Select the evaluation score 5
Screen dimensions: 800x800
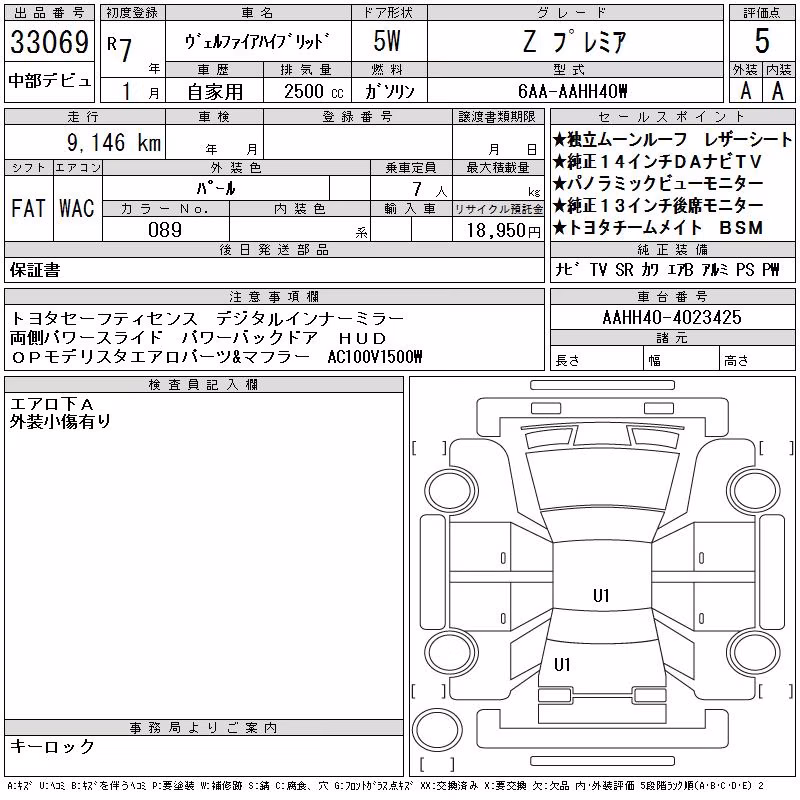762,41
